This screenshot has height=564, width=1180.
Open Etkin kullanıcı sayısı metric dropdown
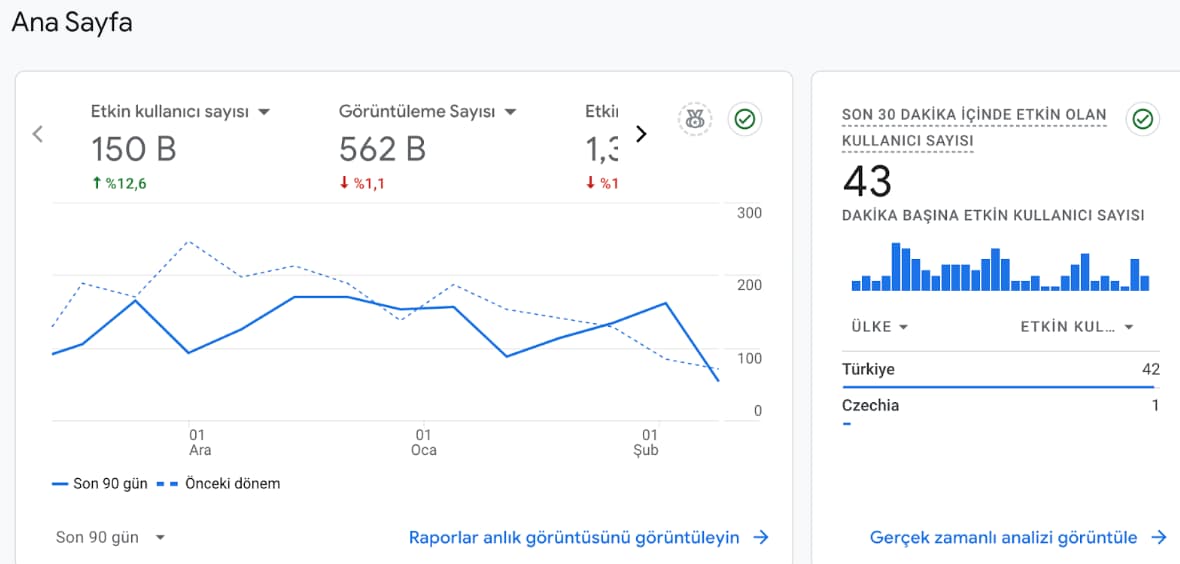[264, 112]
